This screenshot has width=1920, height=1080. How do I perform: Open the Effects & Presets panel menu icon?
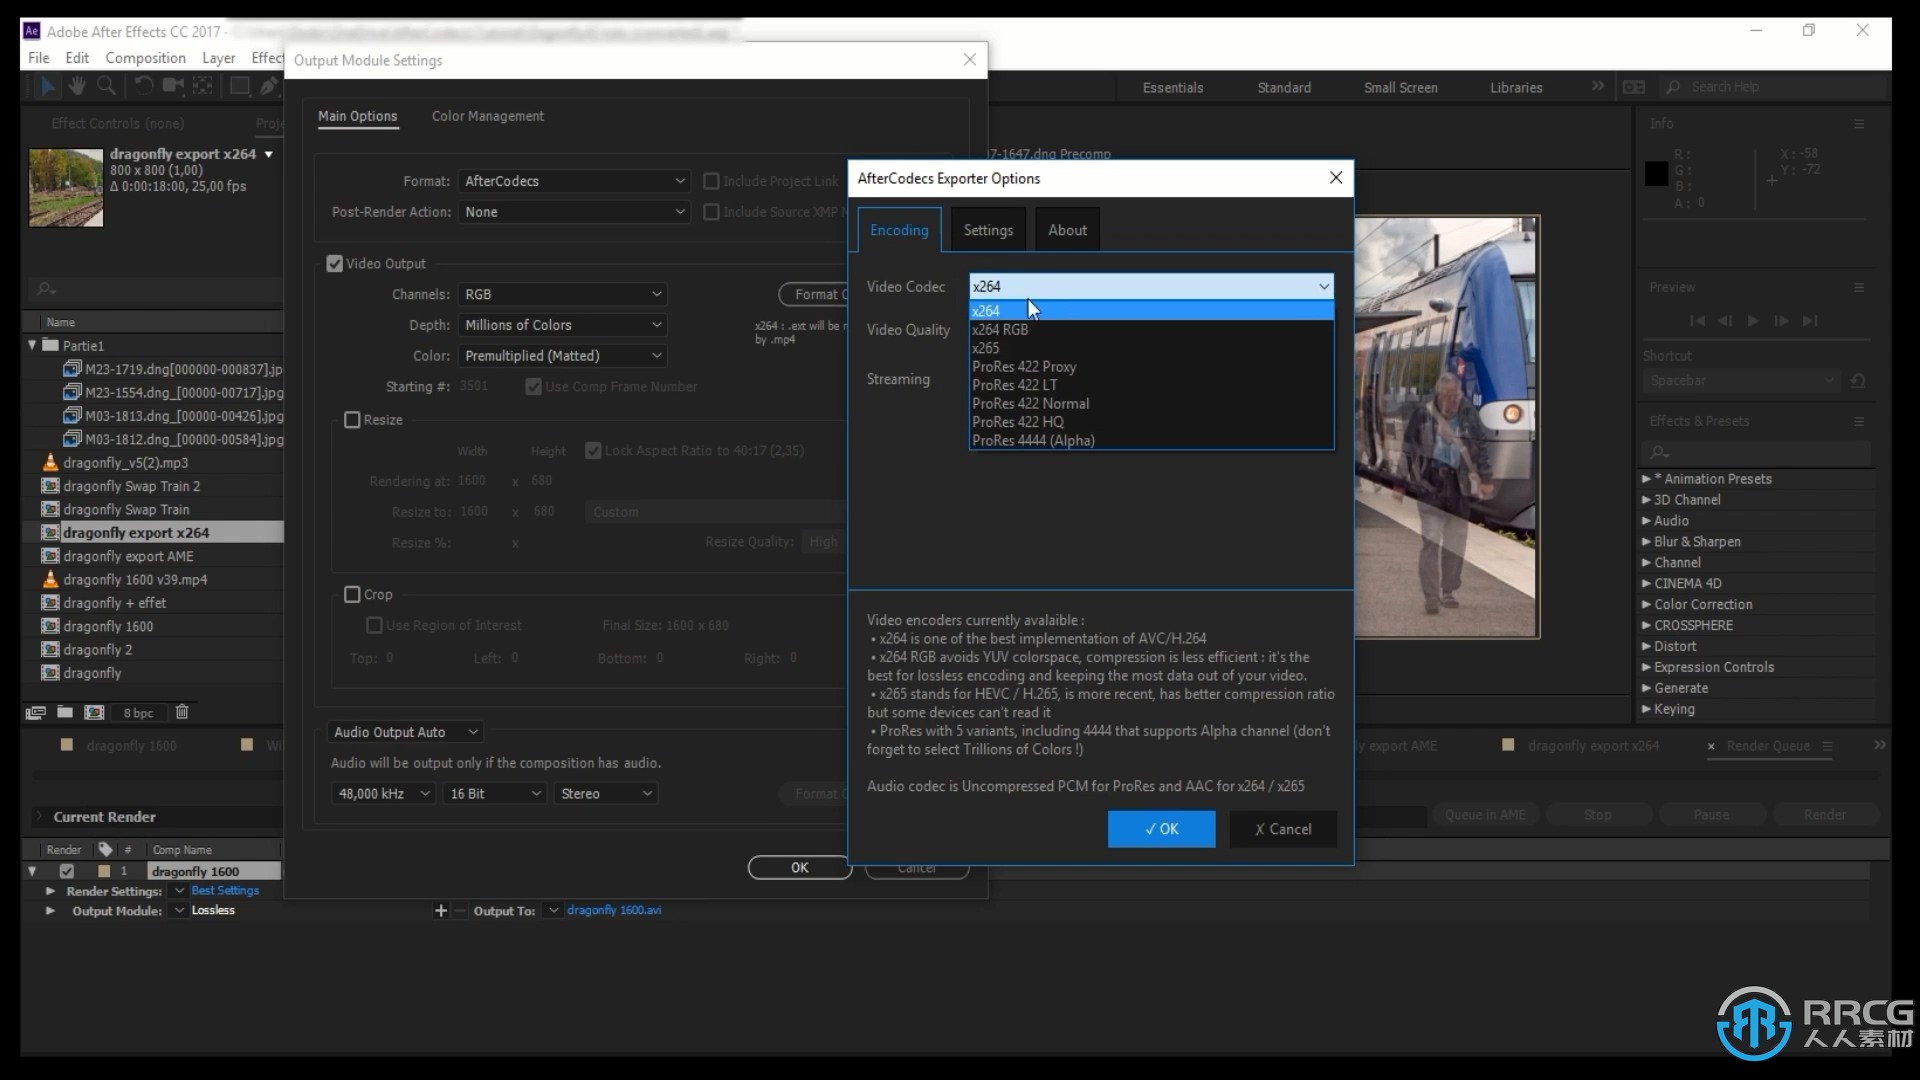point(1859,421)
